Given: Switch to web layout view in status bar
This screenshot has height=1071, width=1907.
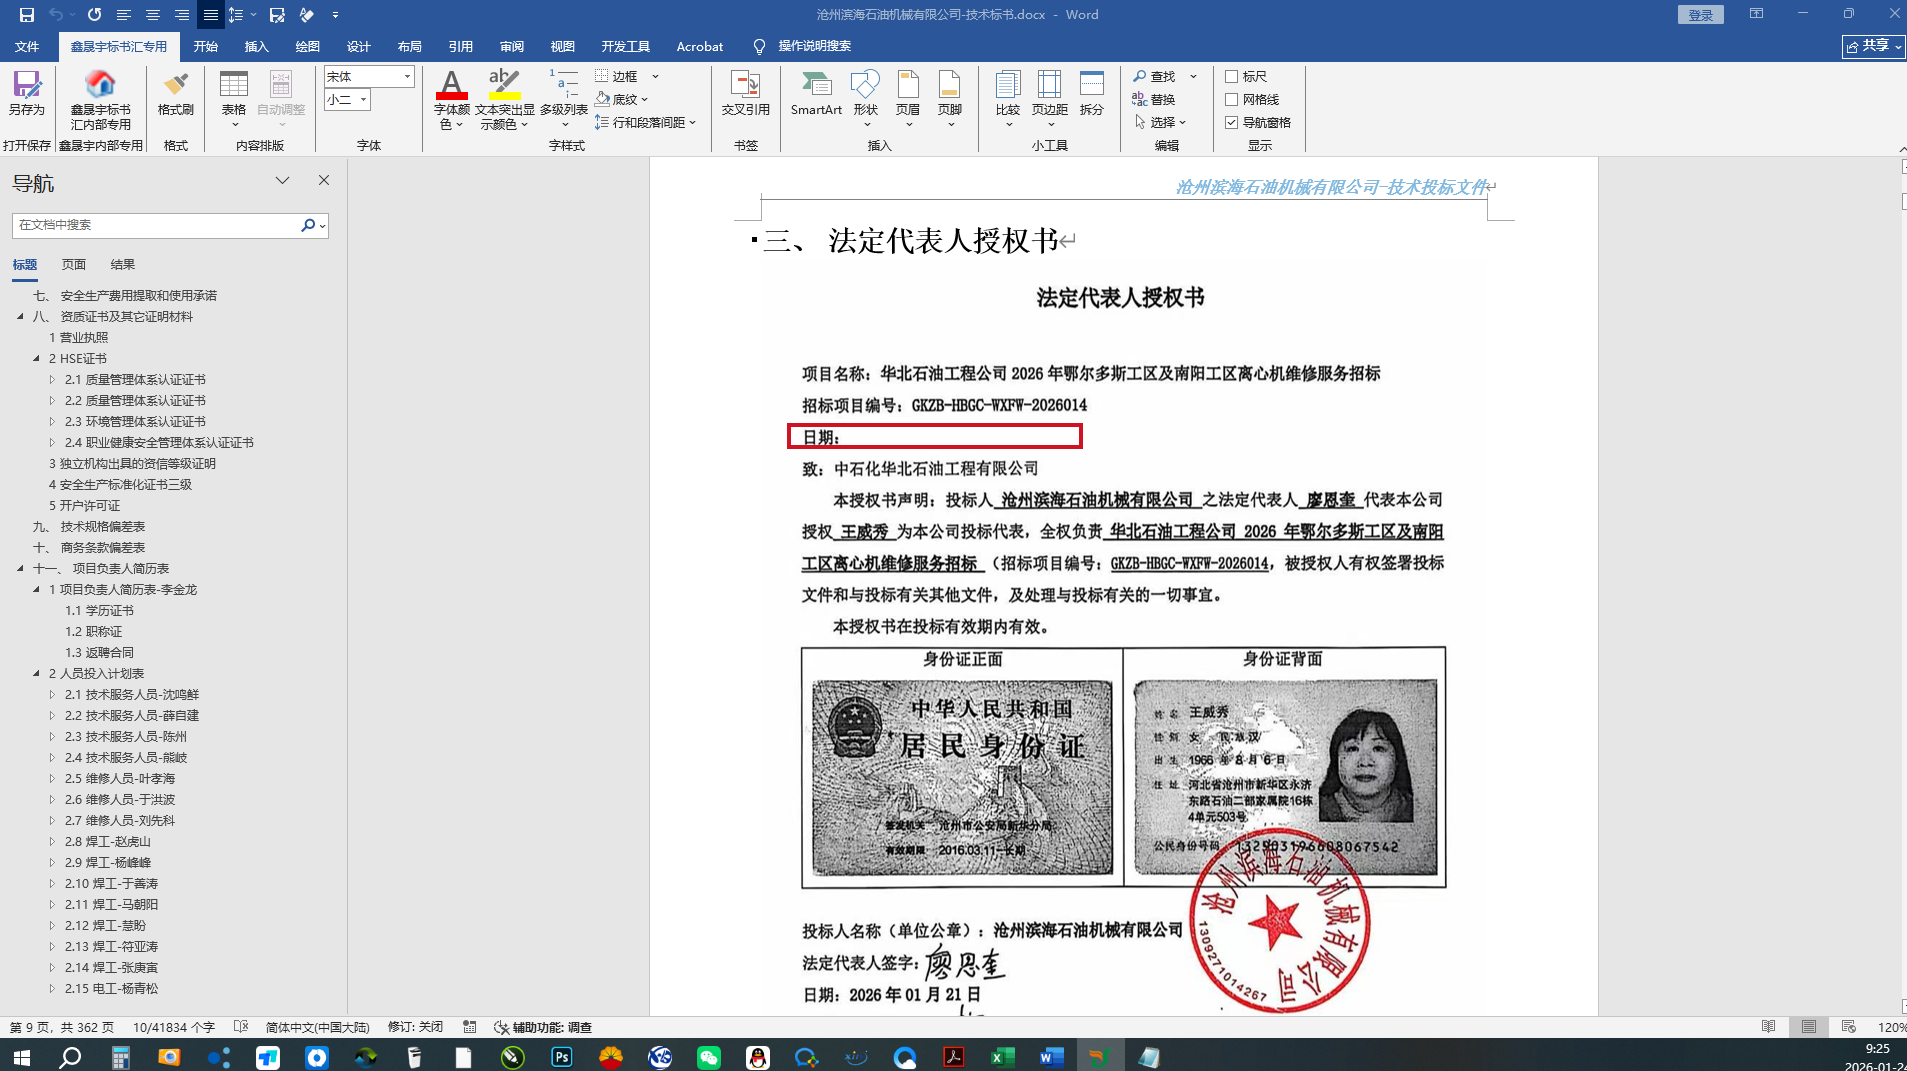Looking at the screenshot, I should 1849,1027.
